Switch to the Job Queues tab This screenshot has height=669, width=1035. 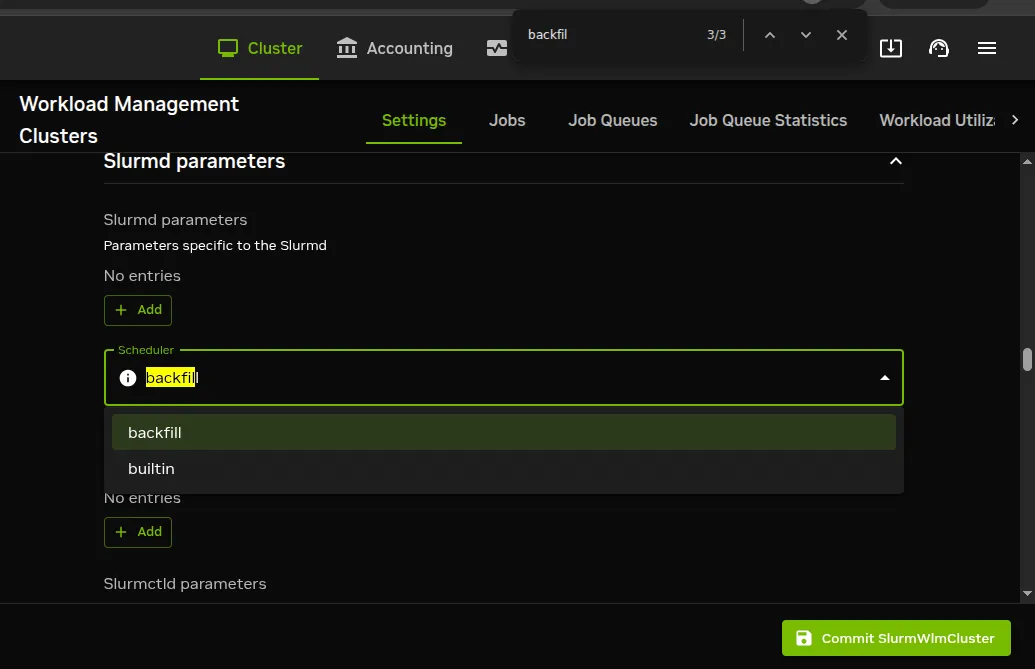click(613, 121)
